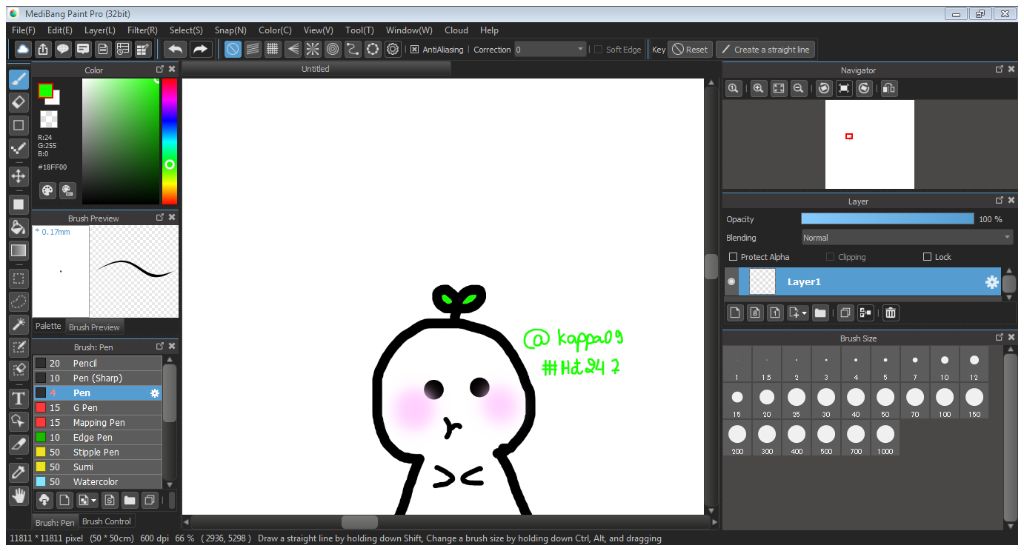
Task: Delete layer with trash icon
Action: pos(890,313)
